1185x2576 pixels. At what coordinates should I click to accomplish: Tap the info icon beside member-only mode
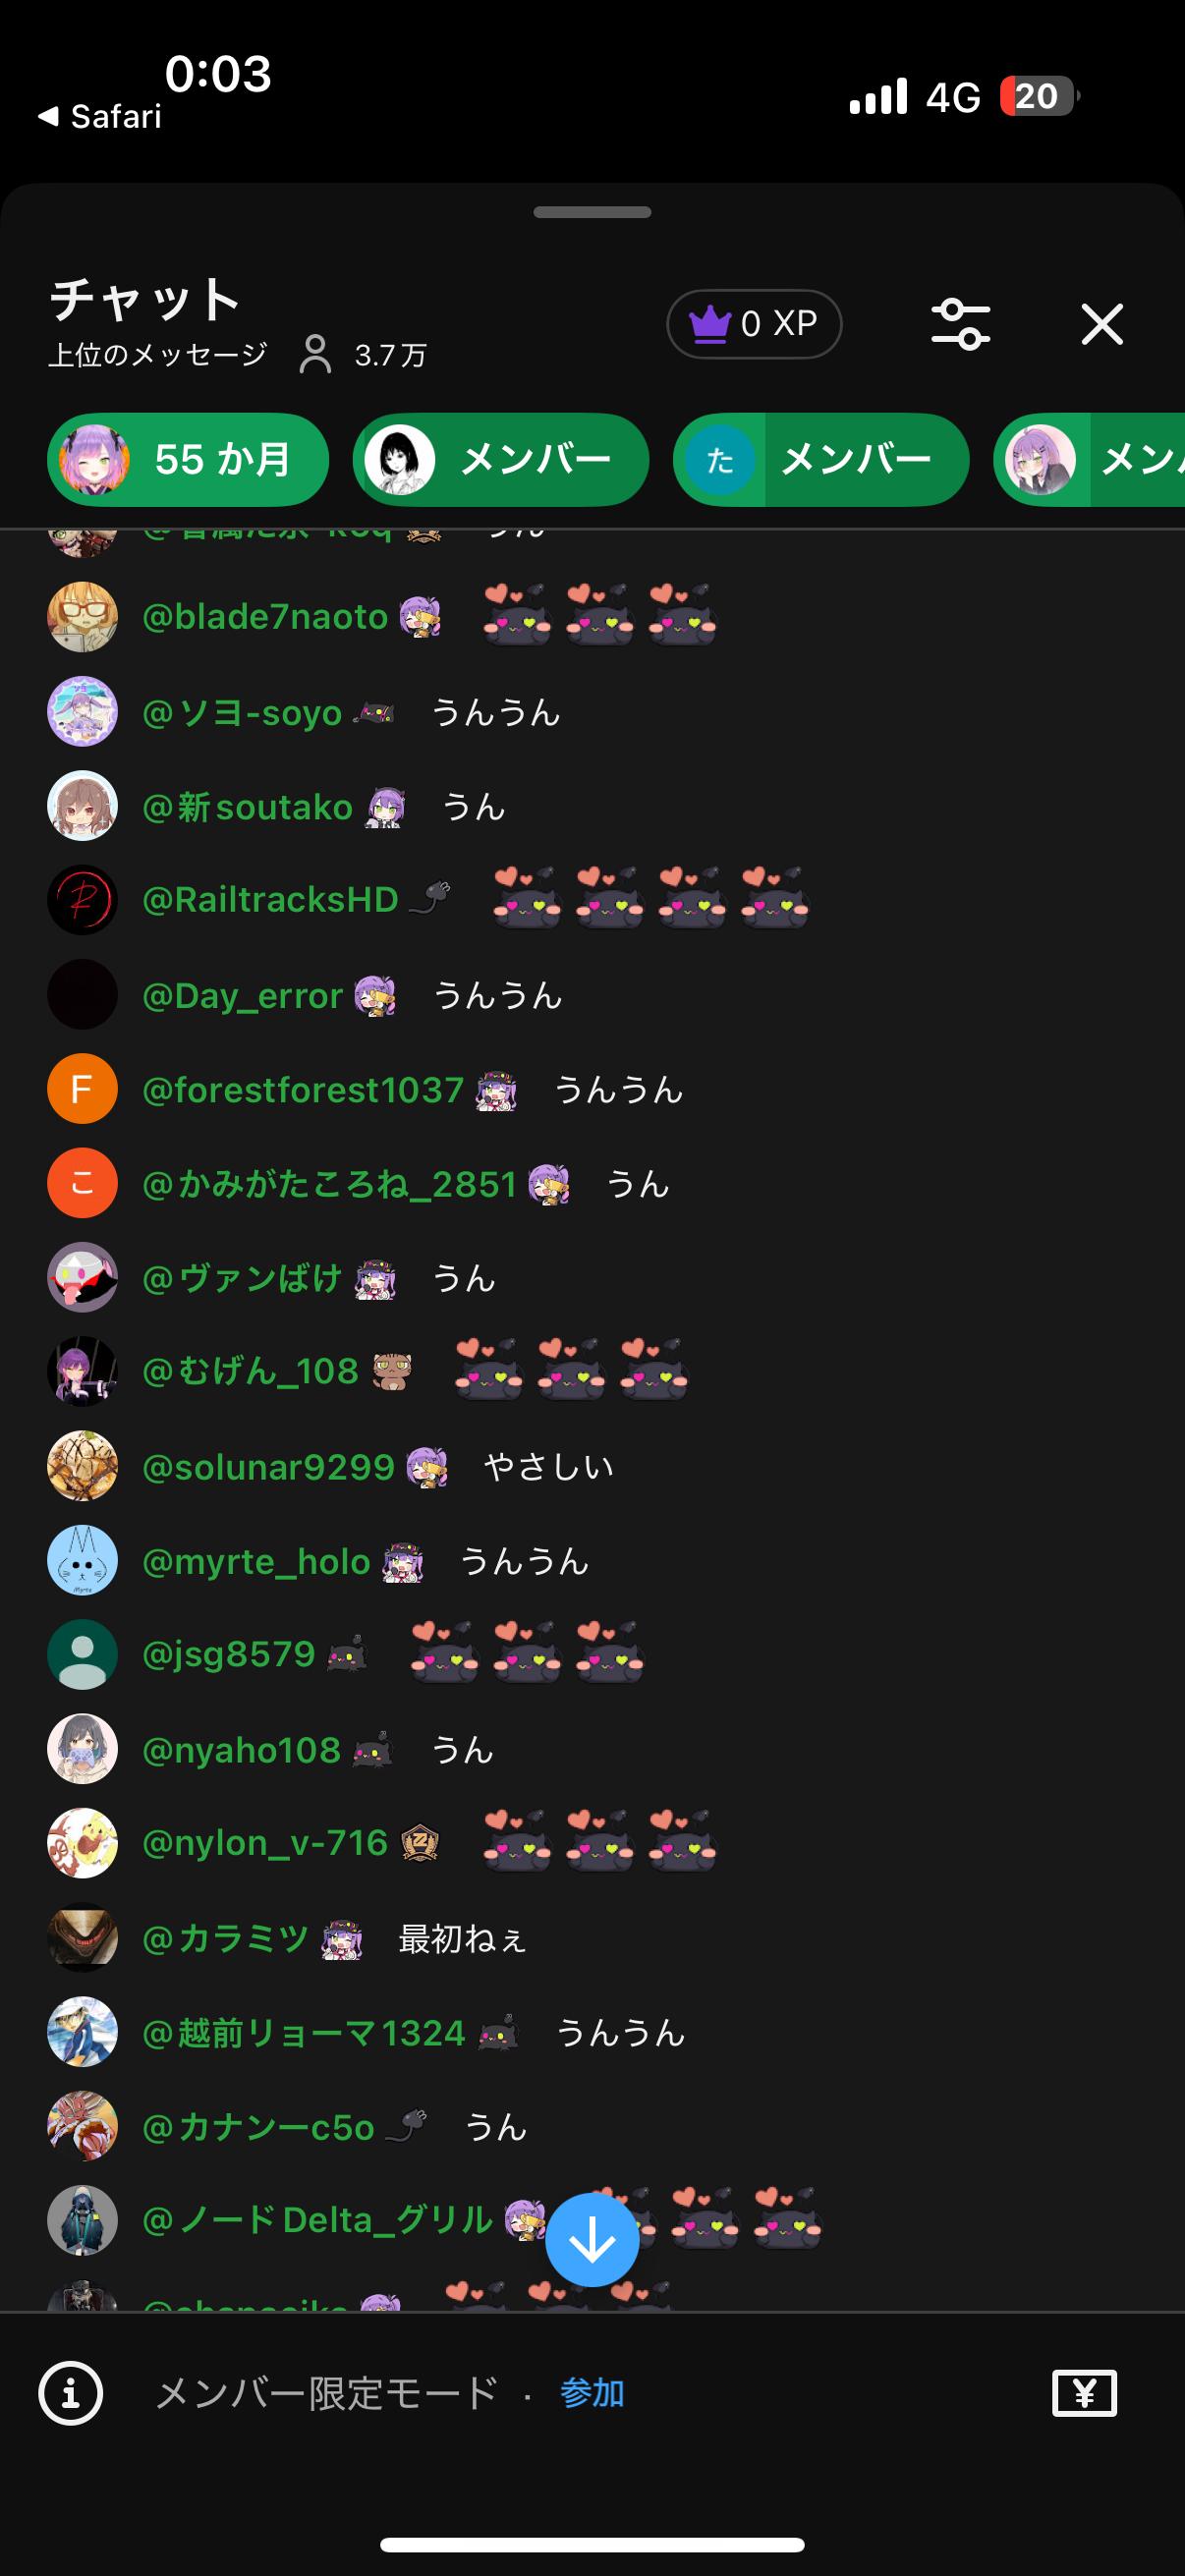(70, 2393)
